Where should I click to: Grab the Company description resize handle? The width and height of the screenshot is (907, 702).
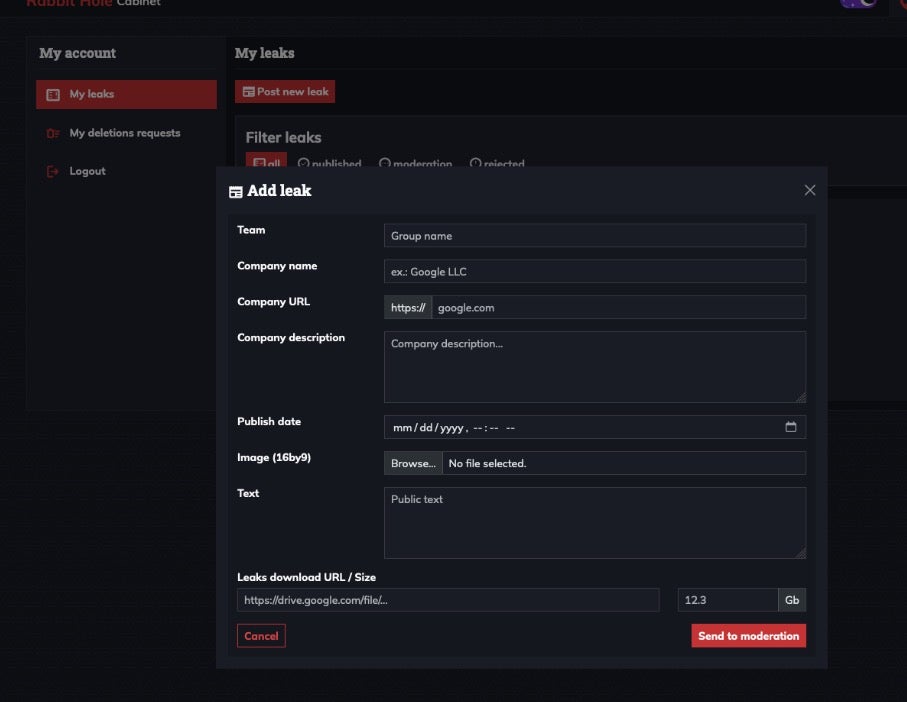(x=800, y=397)
